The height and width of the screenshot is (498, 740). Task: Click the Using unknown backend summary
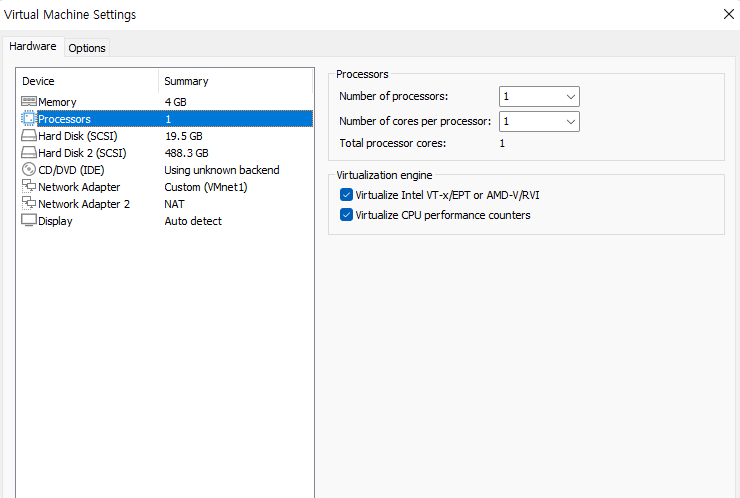pos(222,170)
